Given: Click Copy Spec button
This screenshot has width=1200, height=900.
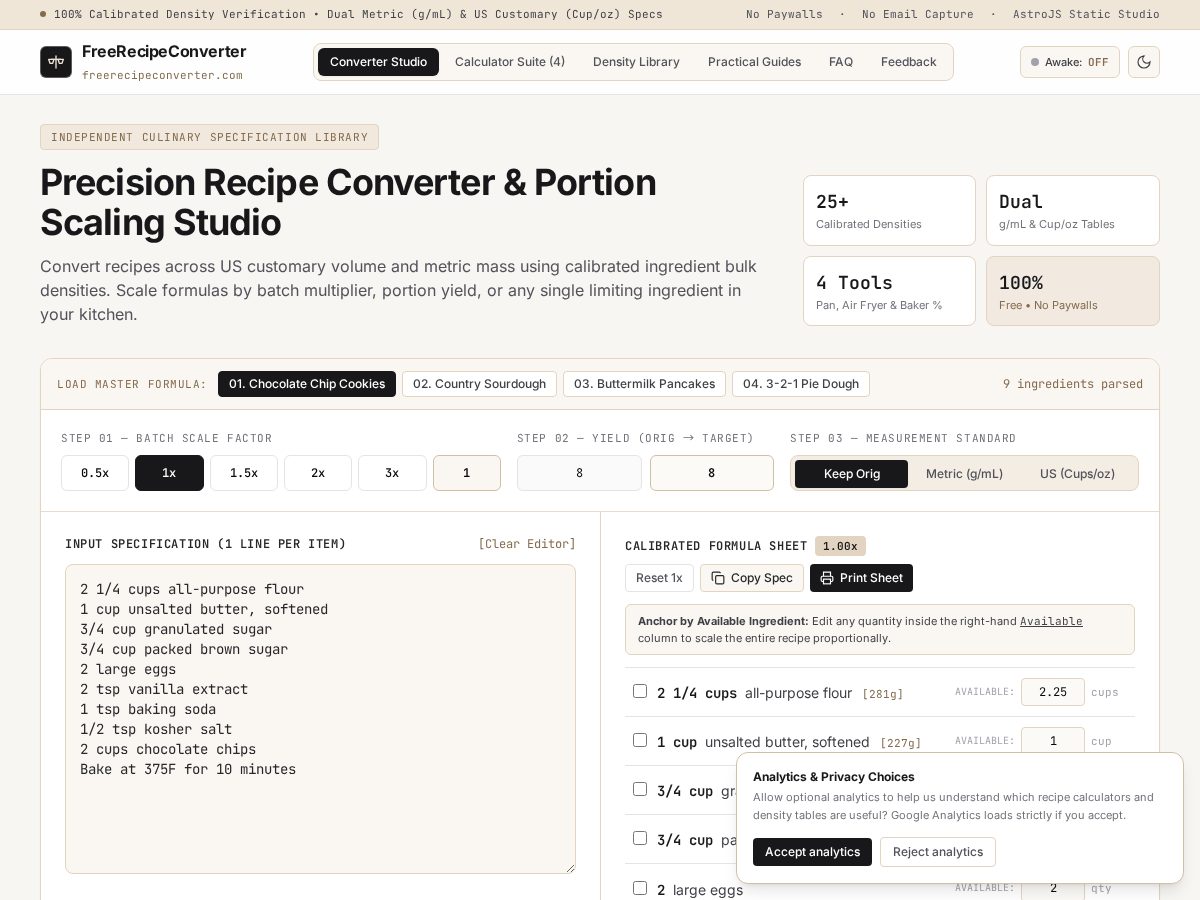Looking at the screenshot, I should (x=752, y=578).
